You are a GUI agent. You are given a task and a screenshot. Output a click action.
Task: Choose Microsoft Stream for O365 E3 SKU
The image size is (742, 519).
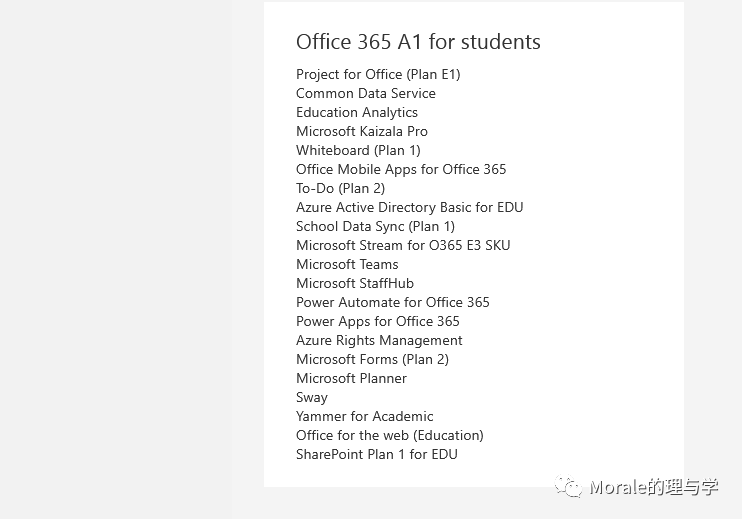[x=403, y=245]
